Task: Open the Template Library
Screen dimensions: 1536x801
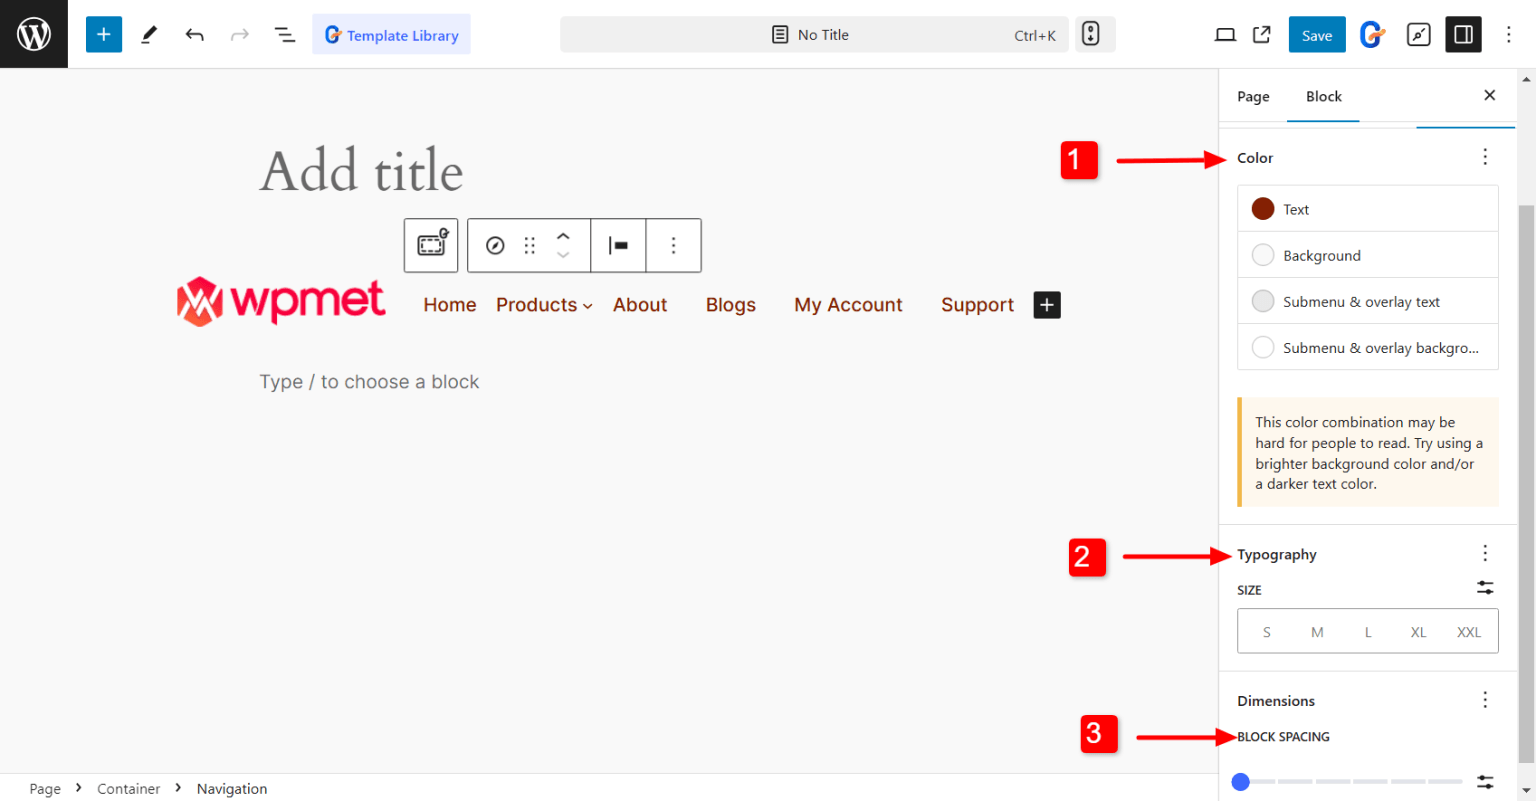Action: click(391, 34)
